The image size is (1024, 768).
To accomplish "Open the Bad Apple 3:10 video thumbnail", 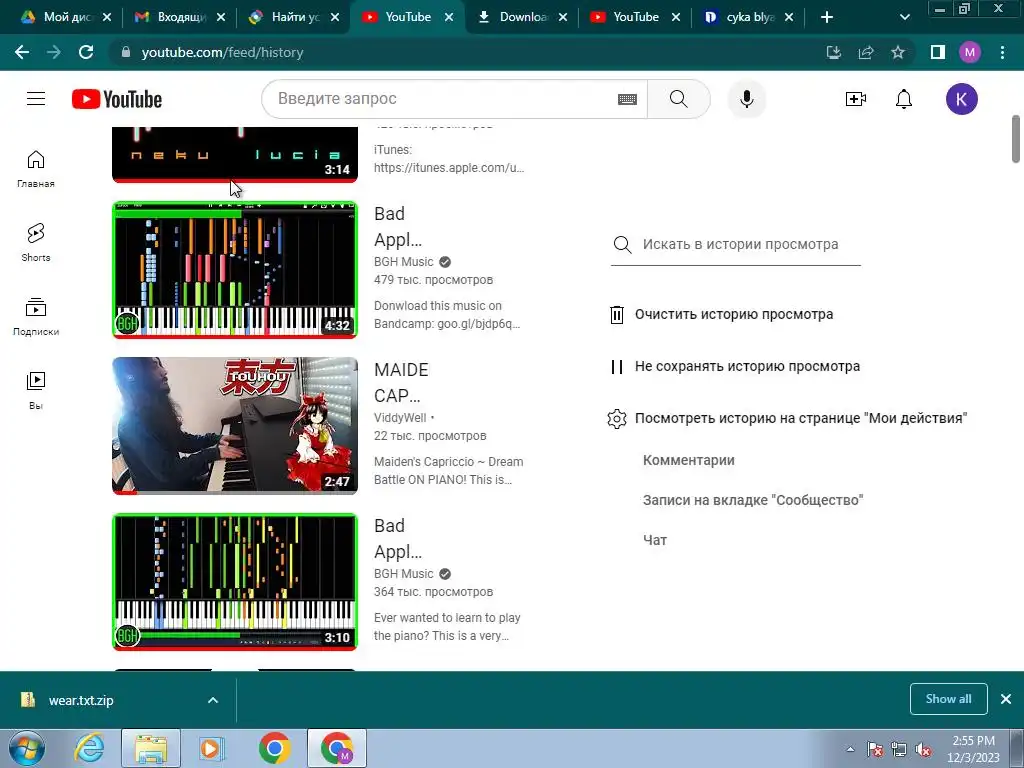I will tap(235, 582).
